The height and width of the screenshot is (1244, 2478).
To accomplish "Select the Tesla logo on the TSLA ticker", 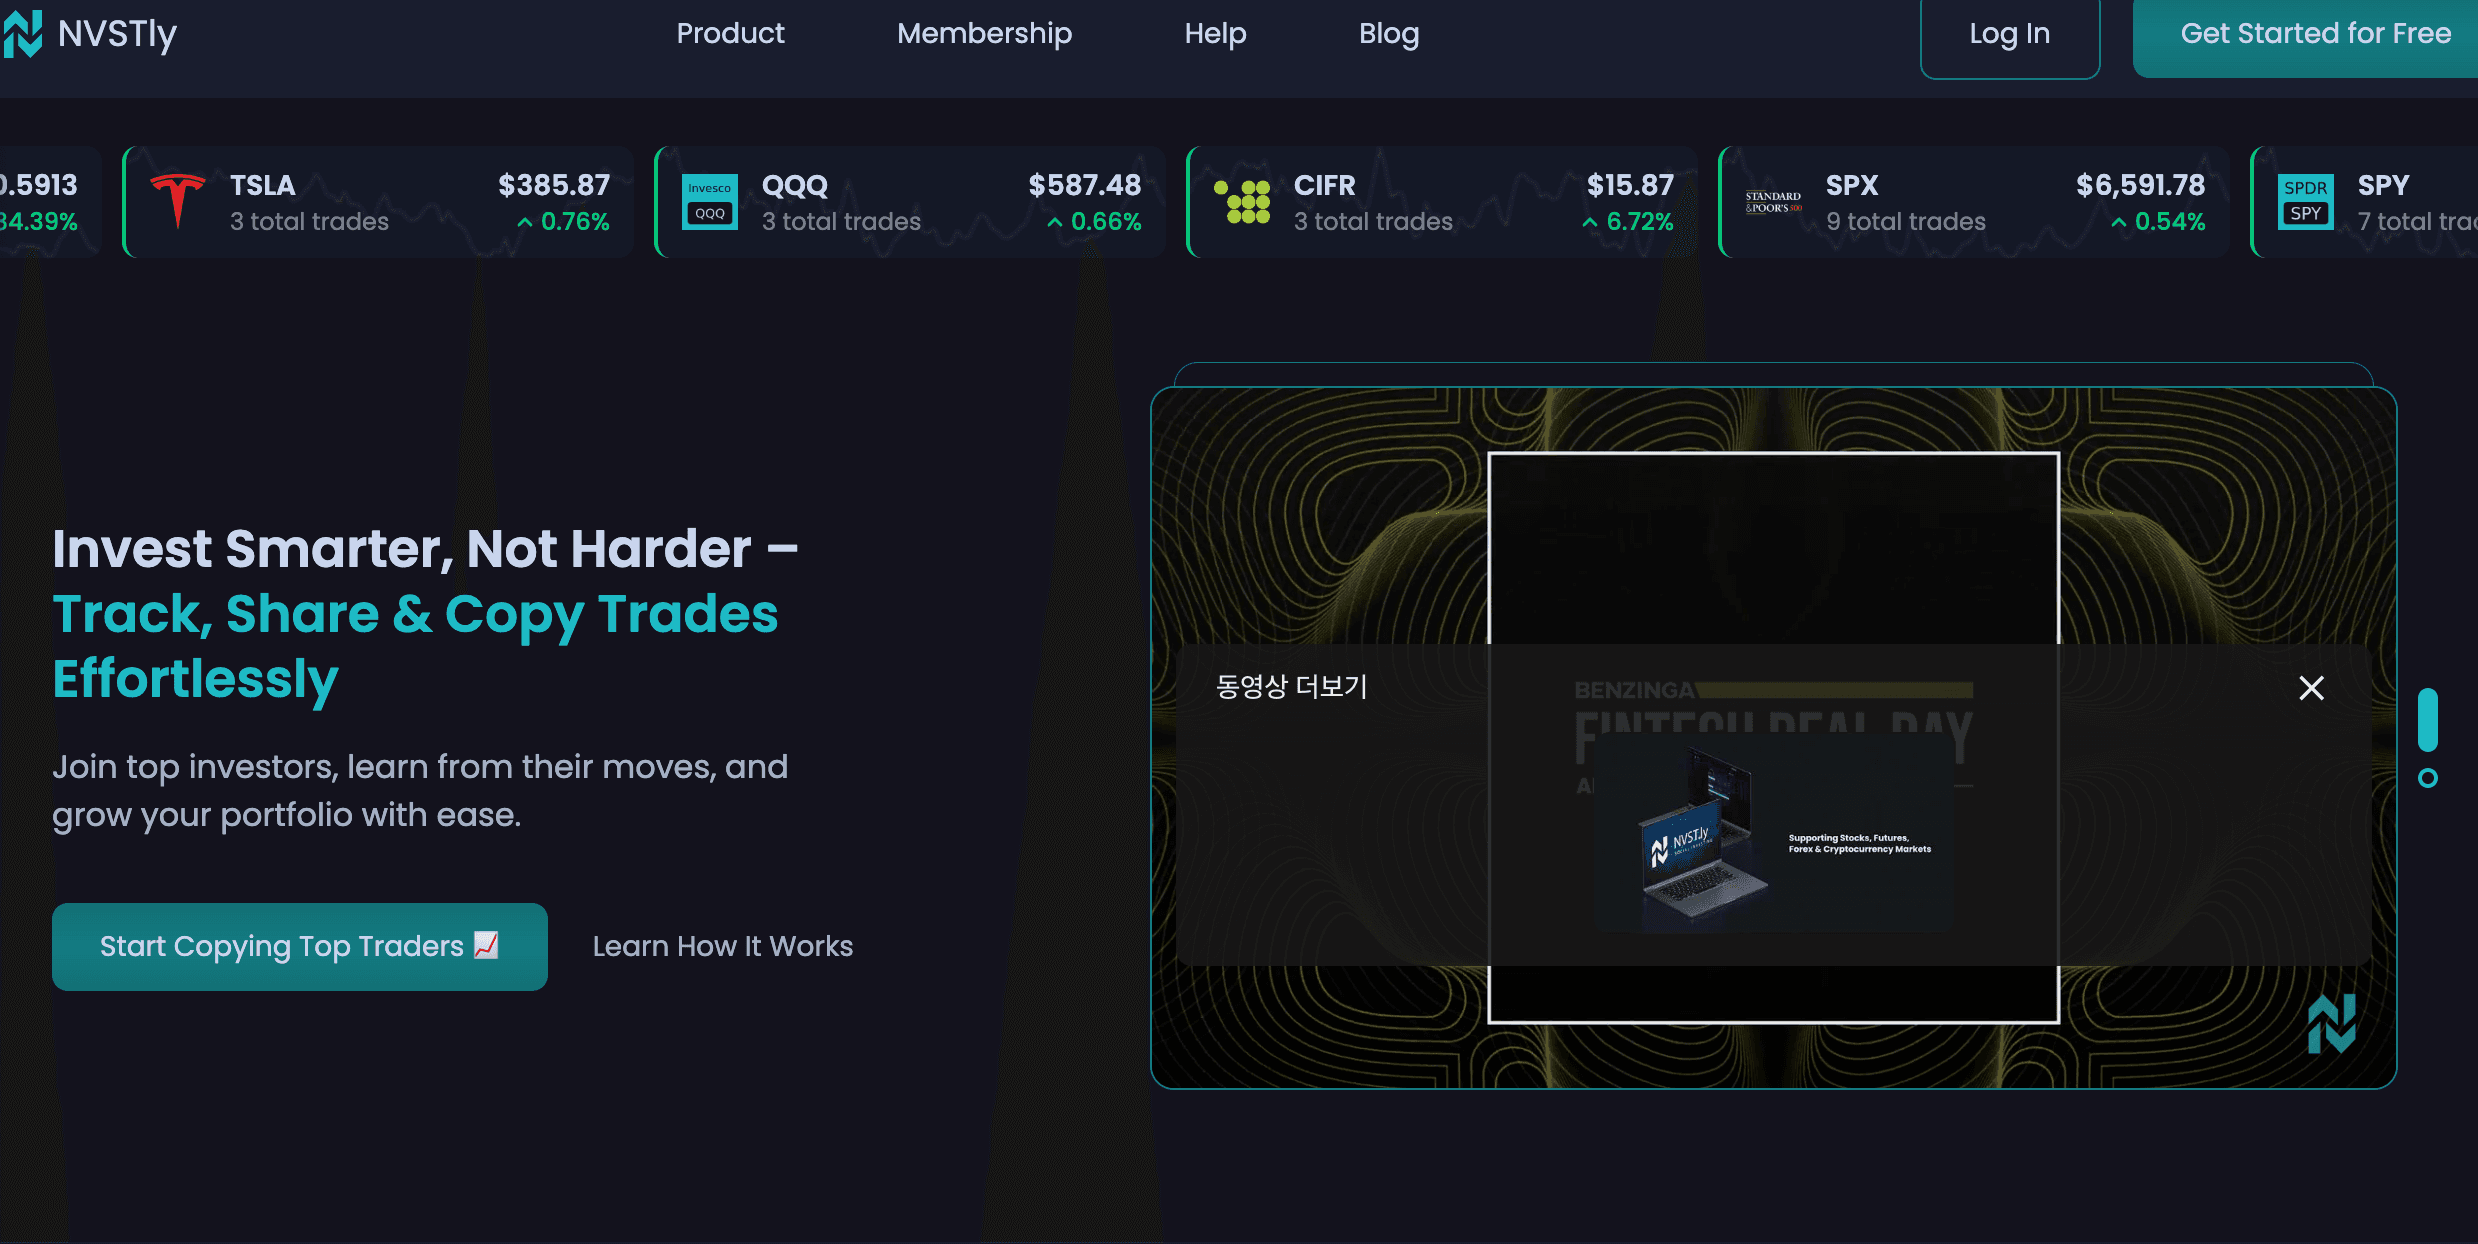I will pos(179,200).
